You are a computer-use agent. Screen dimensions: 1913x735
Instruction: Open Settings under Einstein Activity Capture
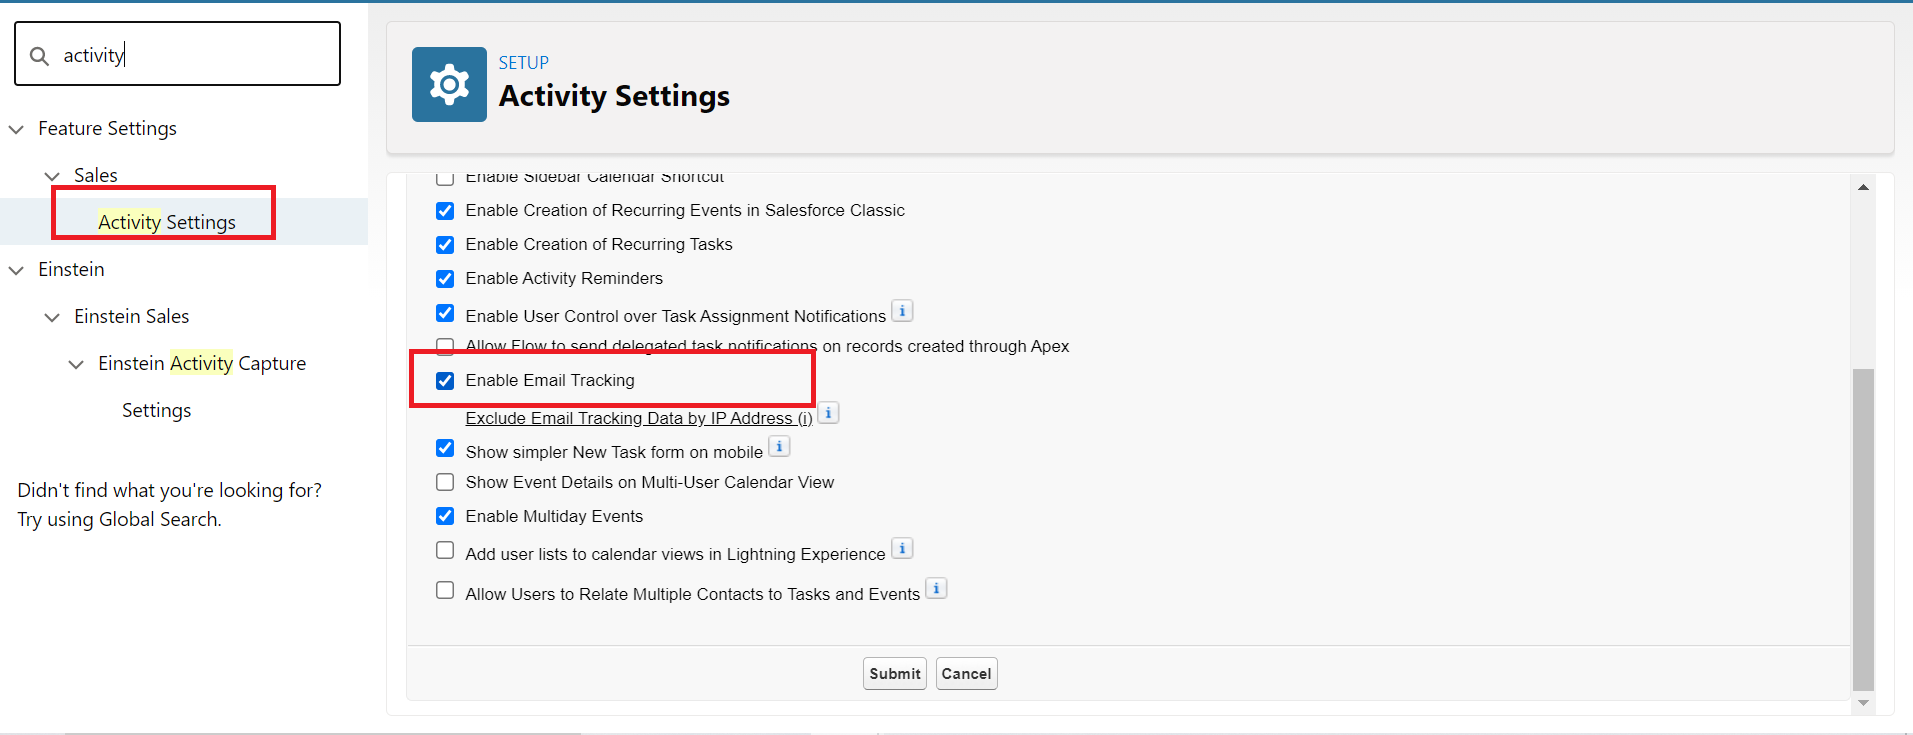click(x=156, y=410)
